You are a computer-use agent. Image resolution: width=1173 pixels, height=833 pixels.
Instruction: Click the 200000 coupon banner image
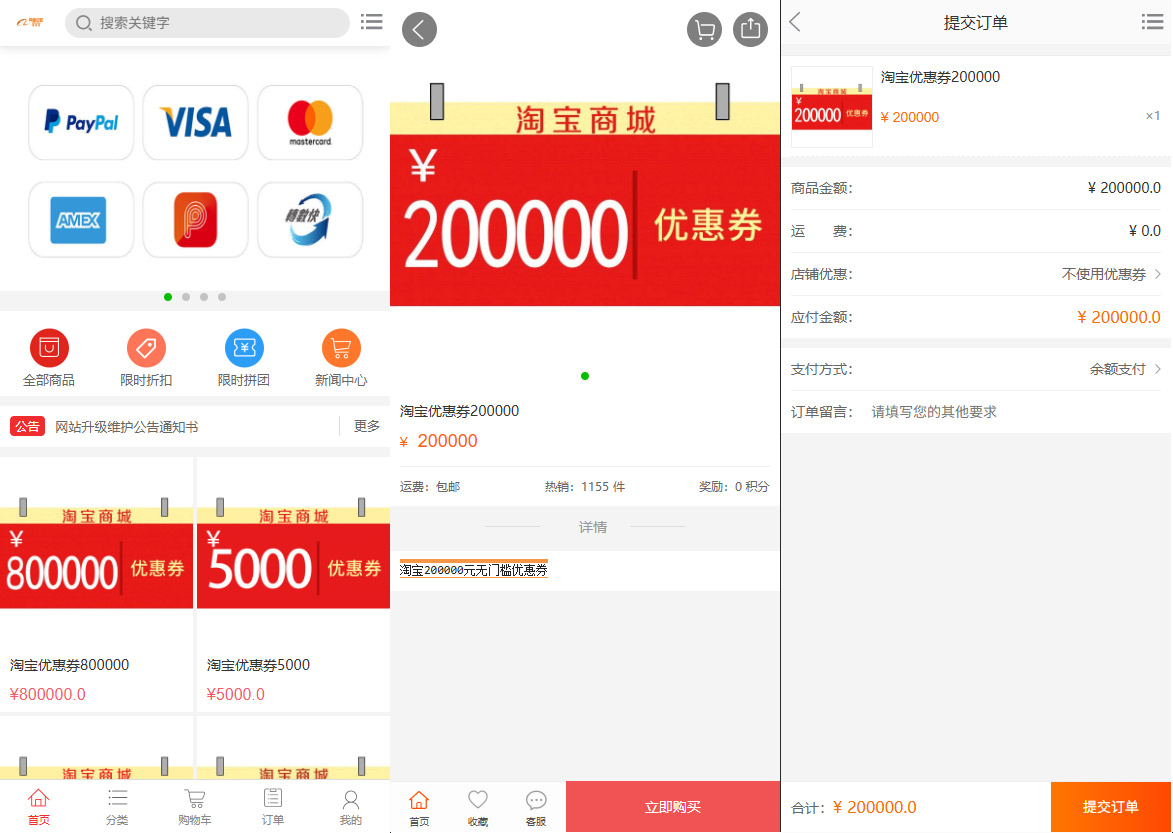click(585, 194)
